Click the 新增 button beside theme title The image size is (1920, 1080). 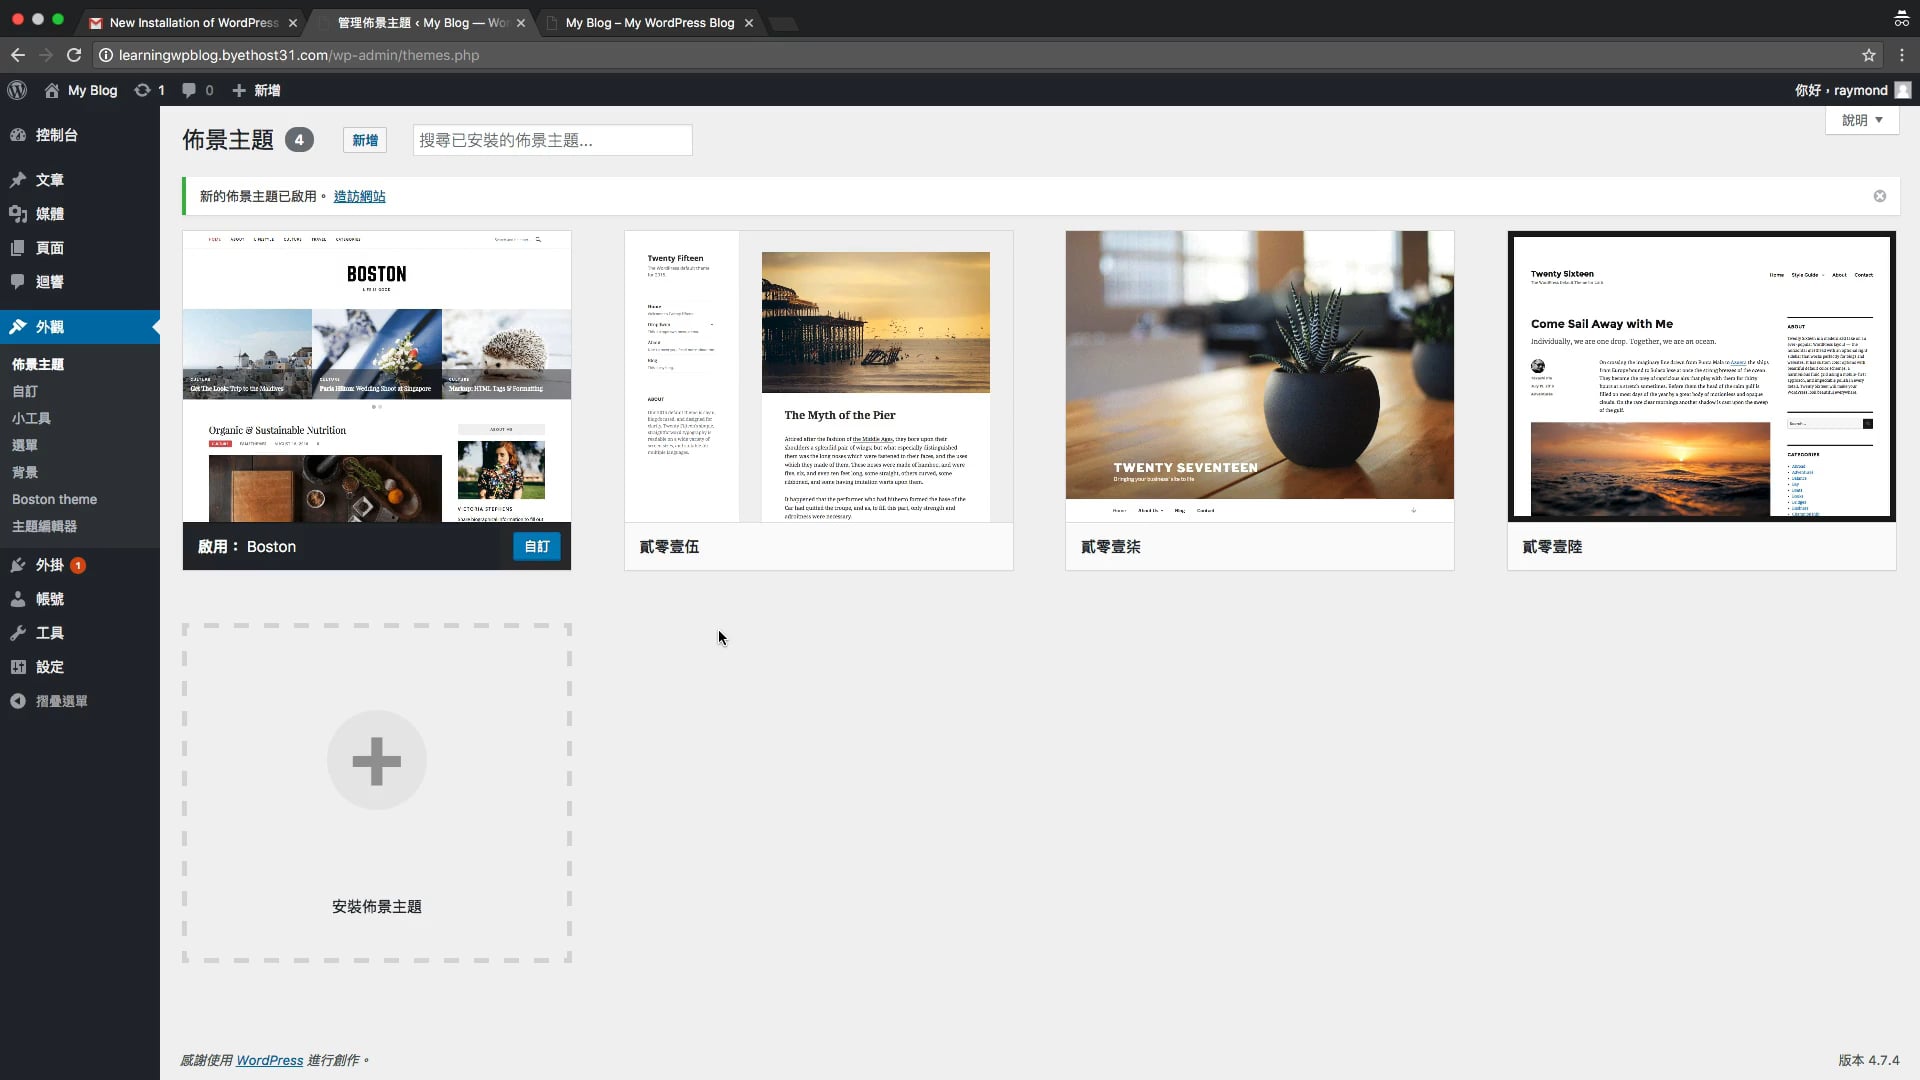pyautogui.click(x=365, y=140)
